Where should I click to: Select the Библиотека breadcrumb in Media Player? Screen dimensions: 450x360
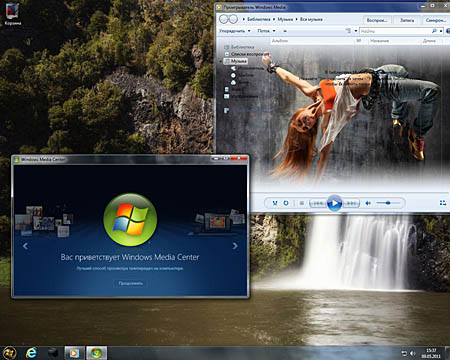tap(259, 19)
